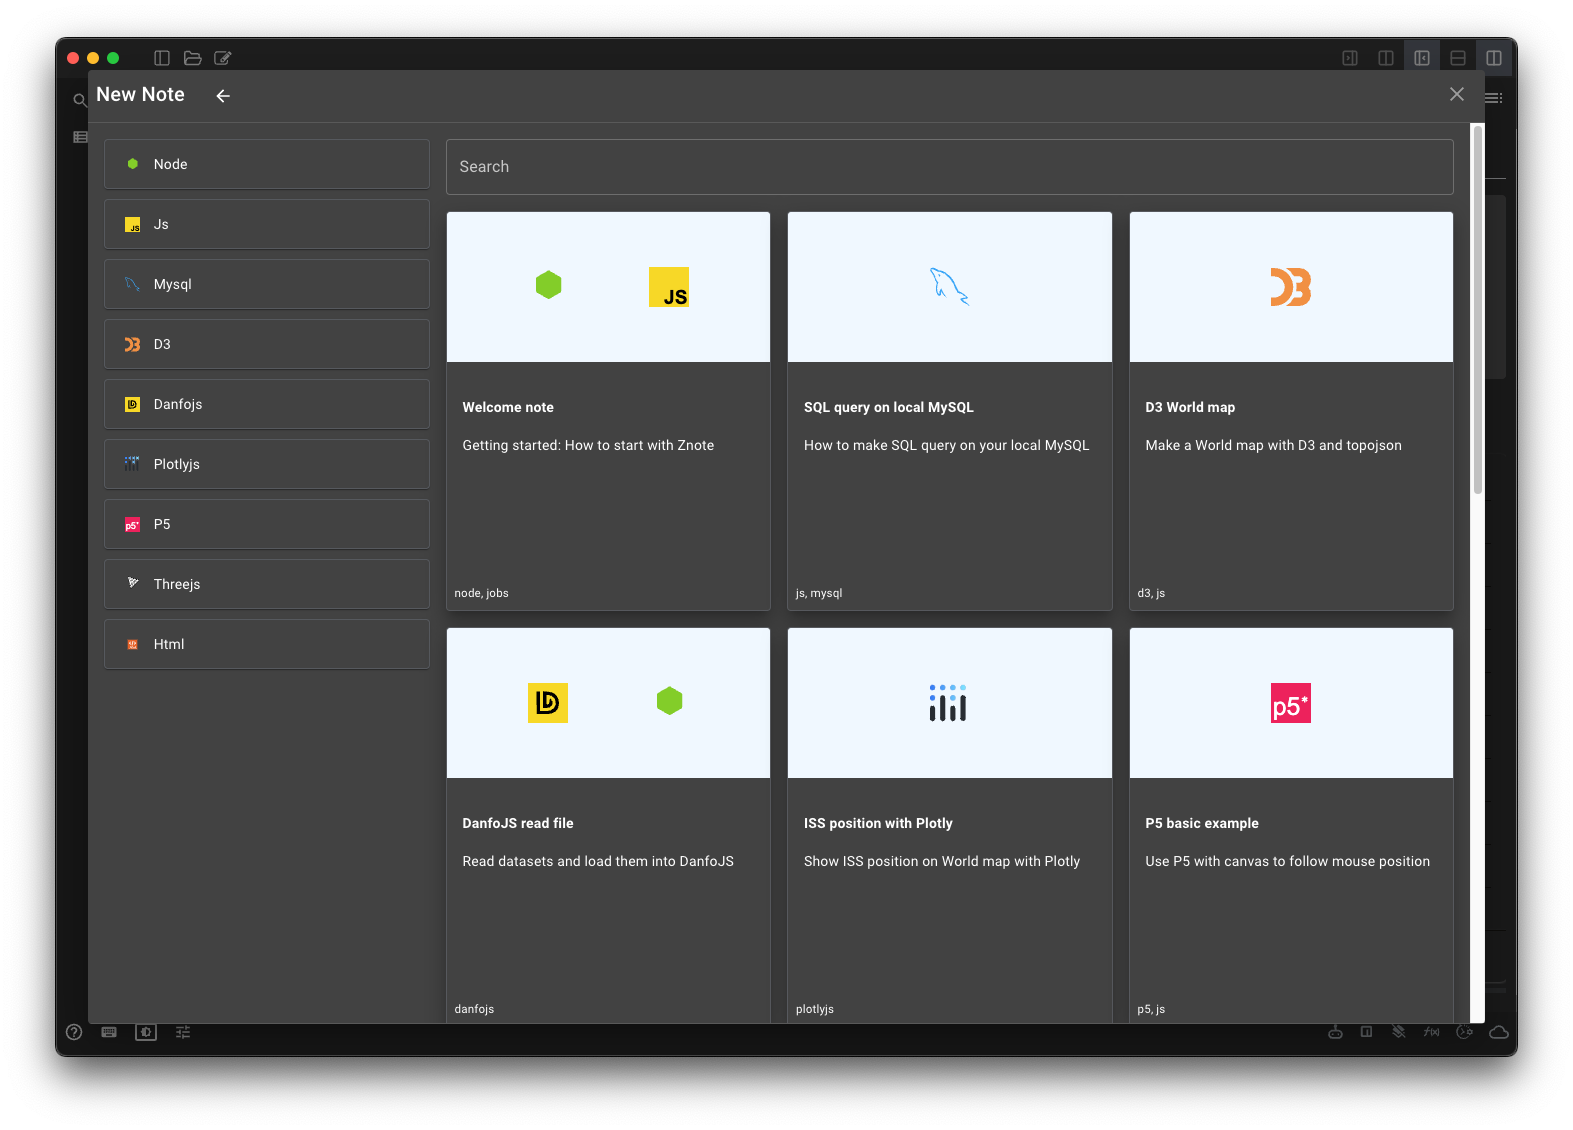Select the right panel collapse layout icon
Image resolution: width=1573 pixels, height=1130 pixels.
click(1350, 58)
